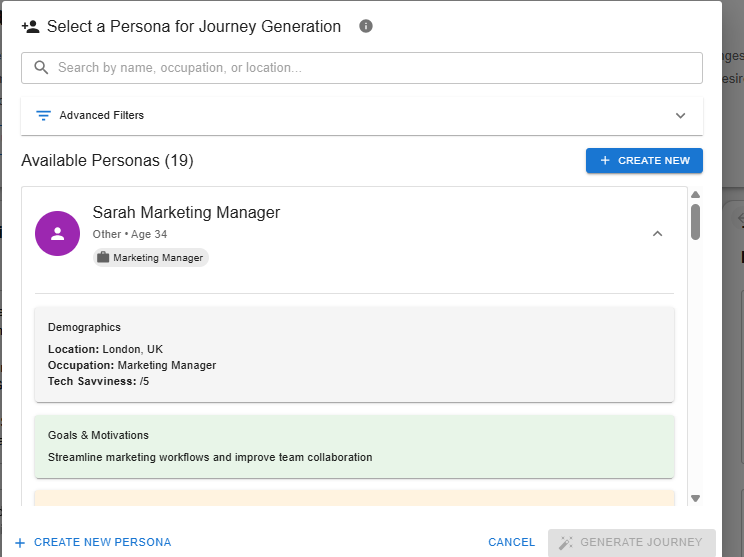Open the Advanced Filters panel
The width and height of the screenshot is (744, 557).
[x=101, y=115]
